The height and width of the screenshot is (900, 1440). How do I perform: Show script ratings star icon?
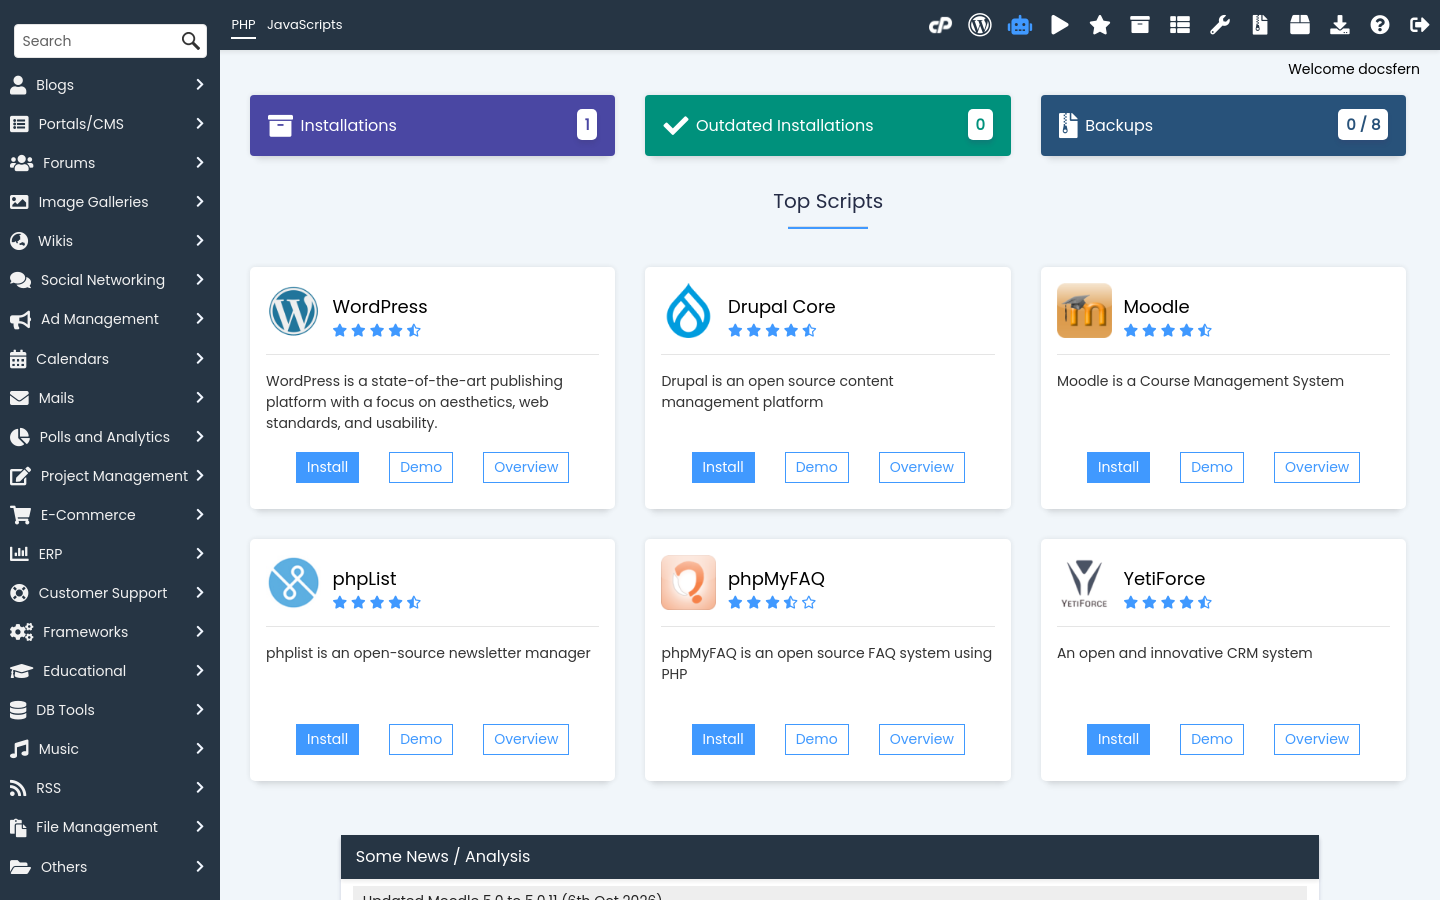1100,25
